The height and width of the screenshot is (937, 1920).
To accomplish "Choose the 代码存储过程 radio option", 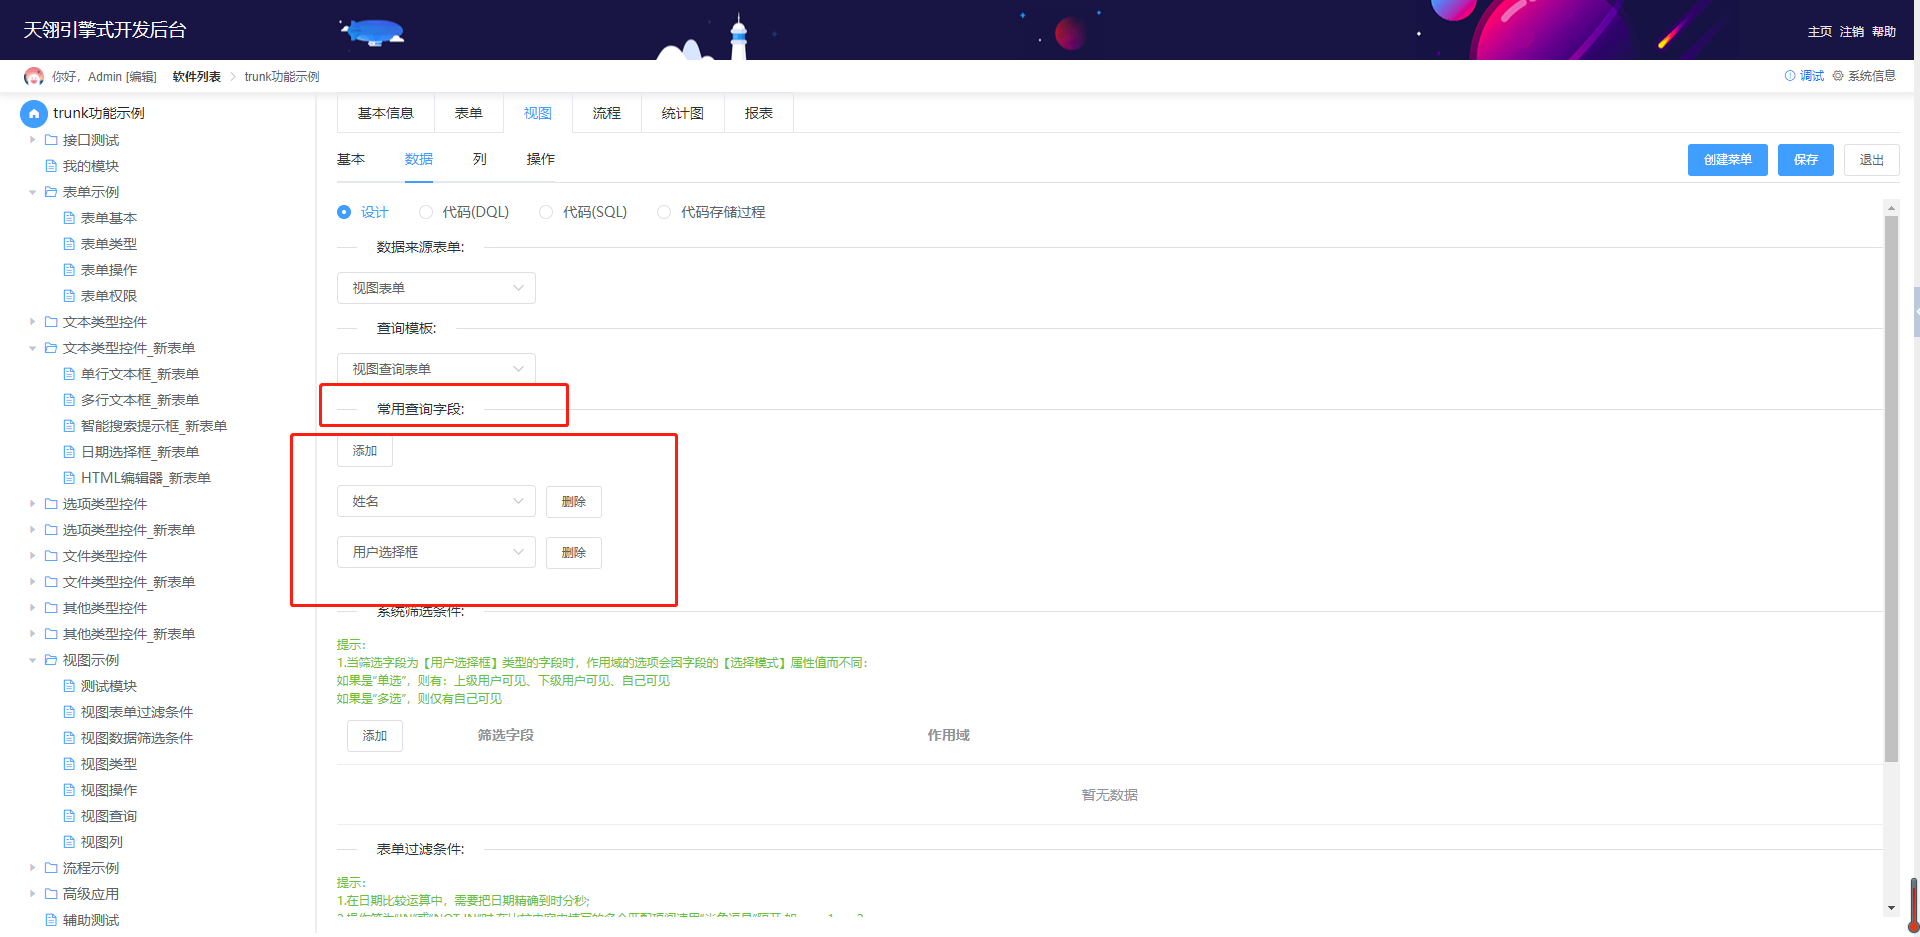I will [664, 212].
